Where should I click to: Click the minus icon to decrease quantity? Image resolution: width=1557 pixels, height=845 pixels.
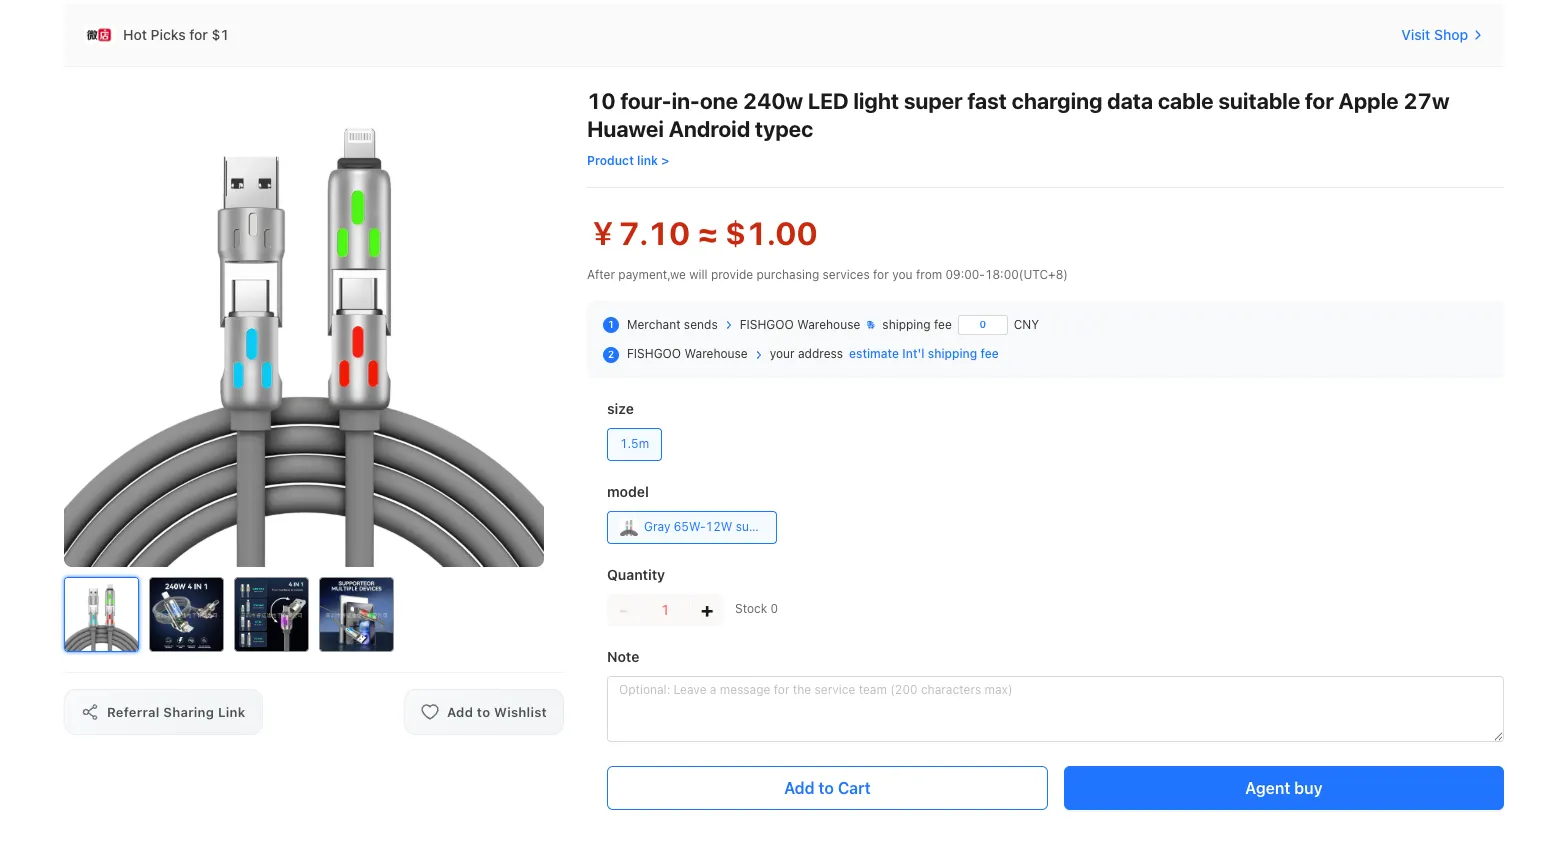point(624,610)
